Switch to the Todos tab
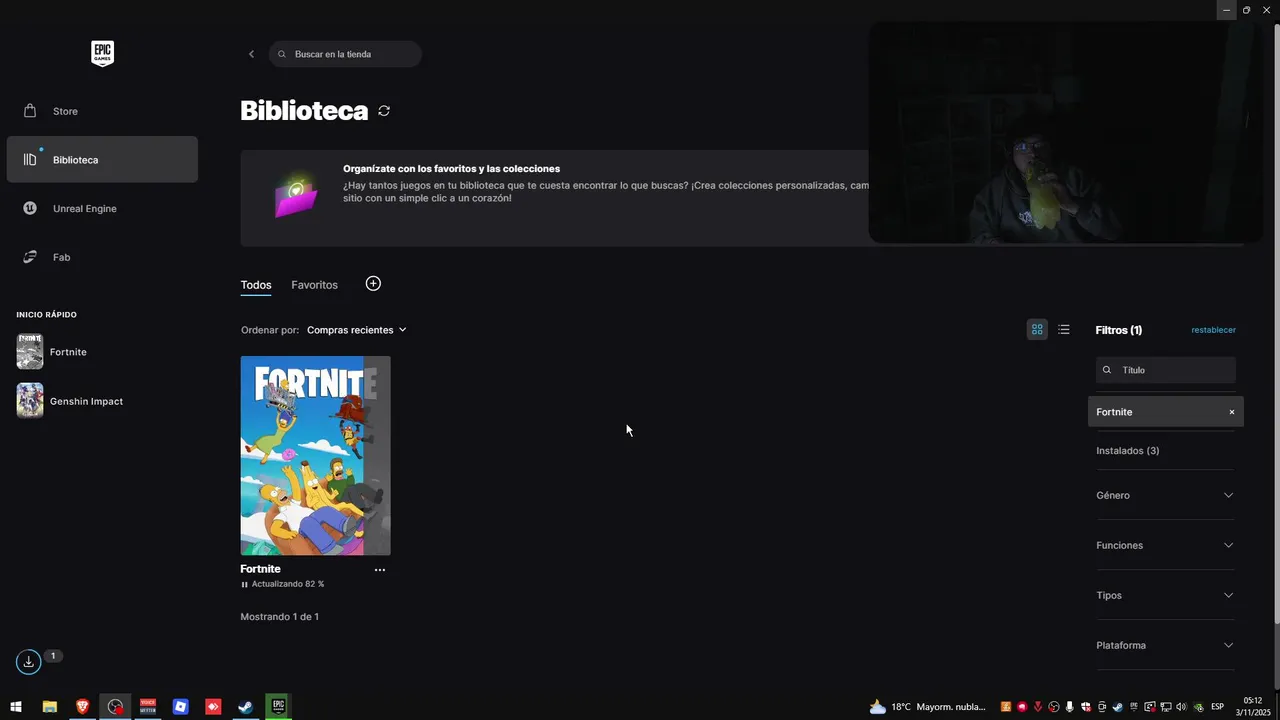This screenshot has width=1280, height=720. point(256,285)
